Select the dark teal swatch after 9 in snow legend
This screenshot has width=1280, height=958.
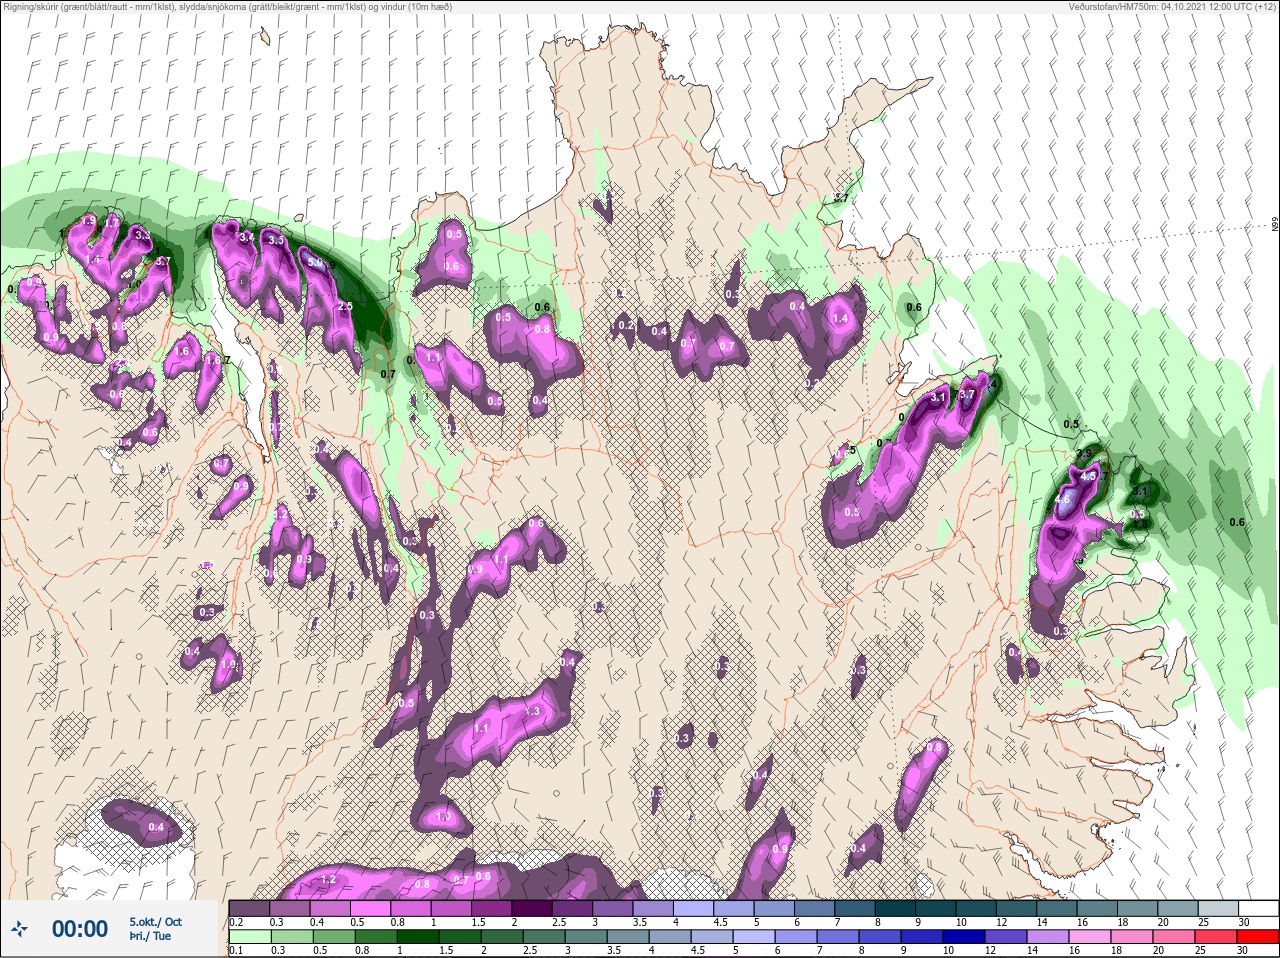936,909
